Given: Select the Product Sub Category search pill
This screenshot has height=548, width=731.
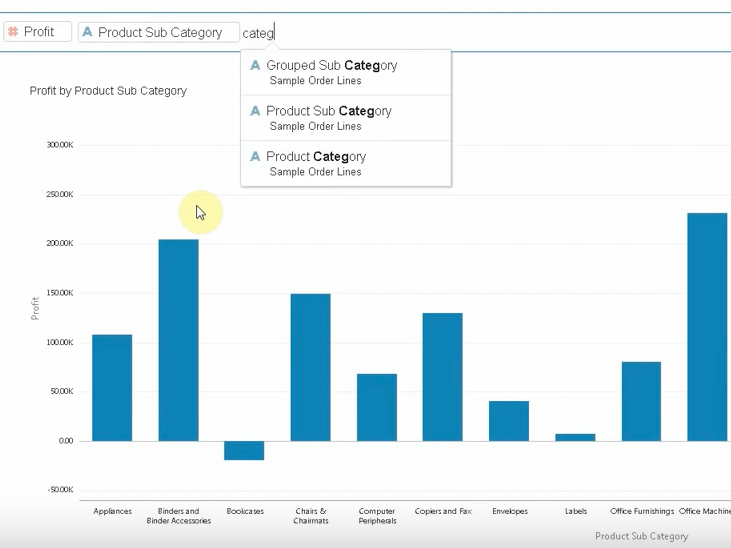Looking at the screenshot, I should point(160,32).
